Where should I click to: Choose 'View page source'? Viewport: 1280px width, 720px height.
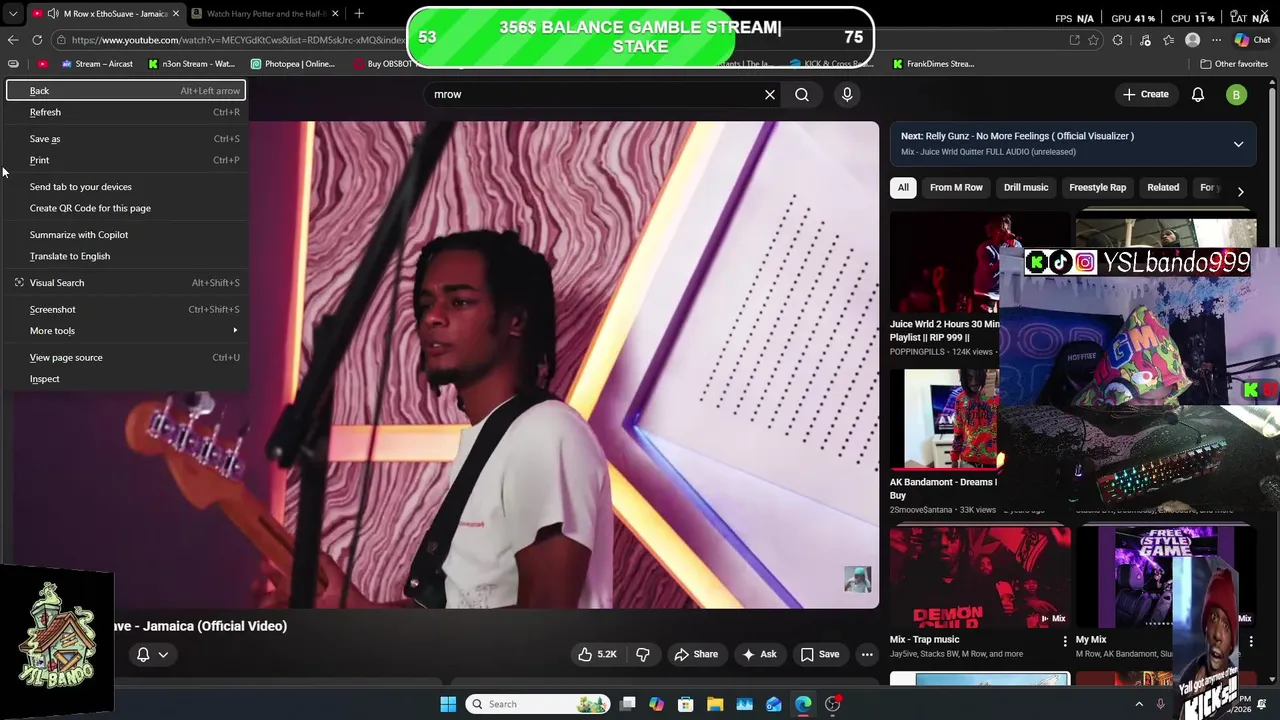pyautogui.click(x=125, y=357)
